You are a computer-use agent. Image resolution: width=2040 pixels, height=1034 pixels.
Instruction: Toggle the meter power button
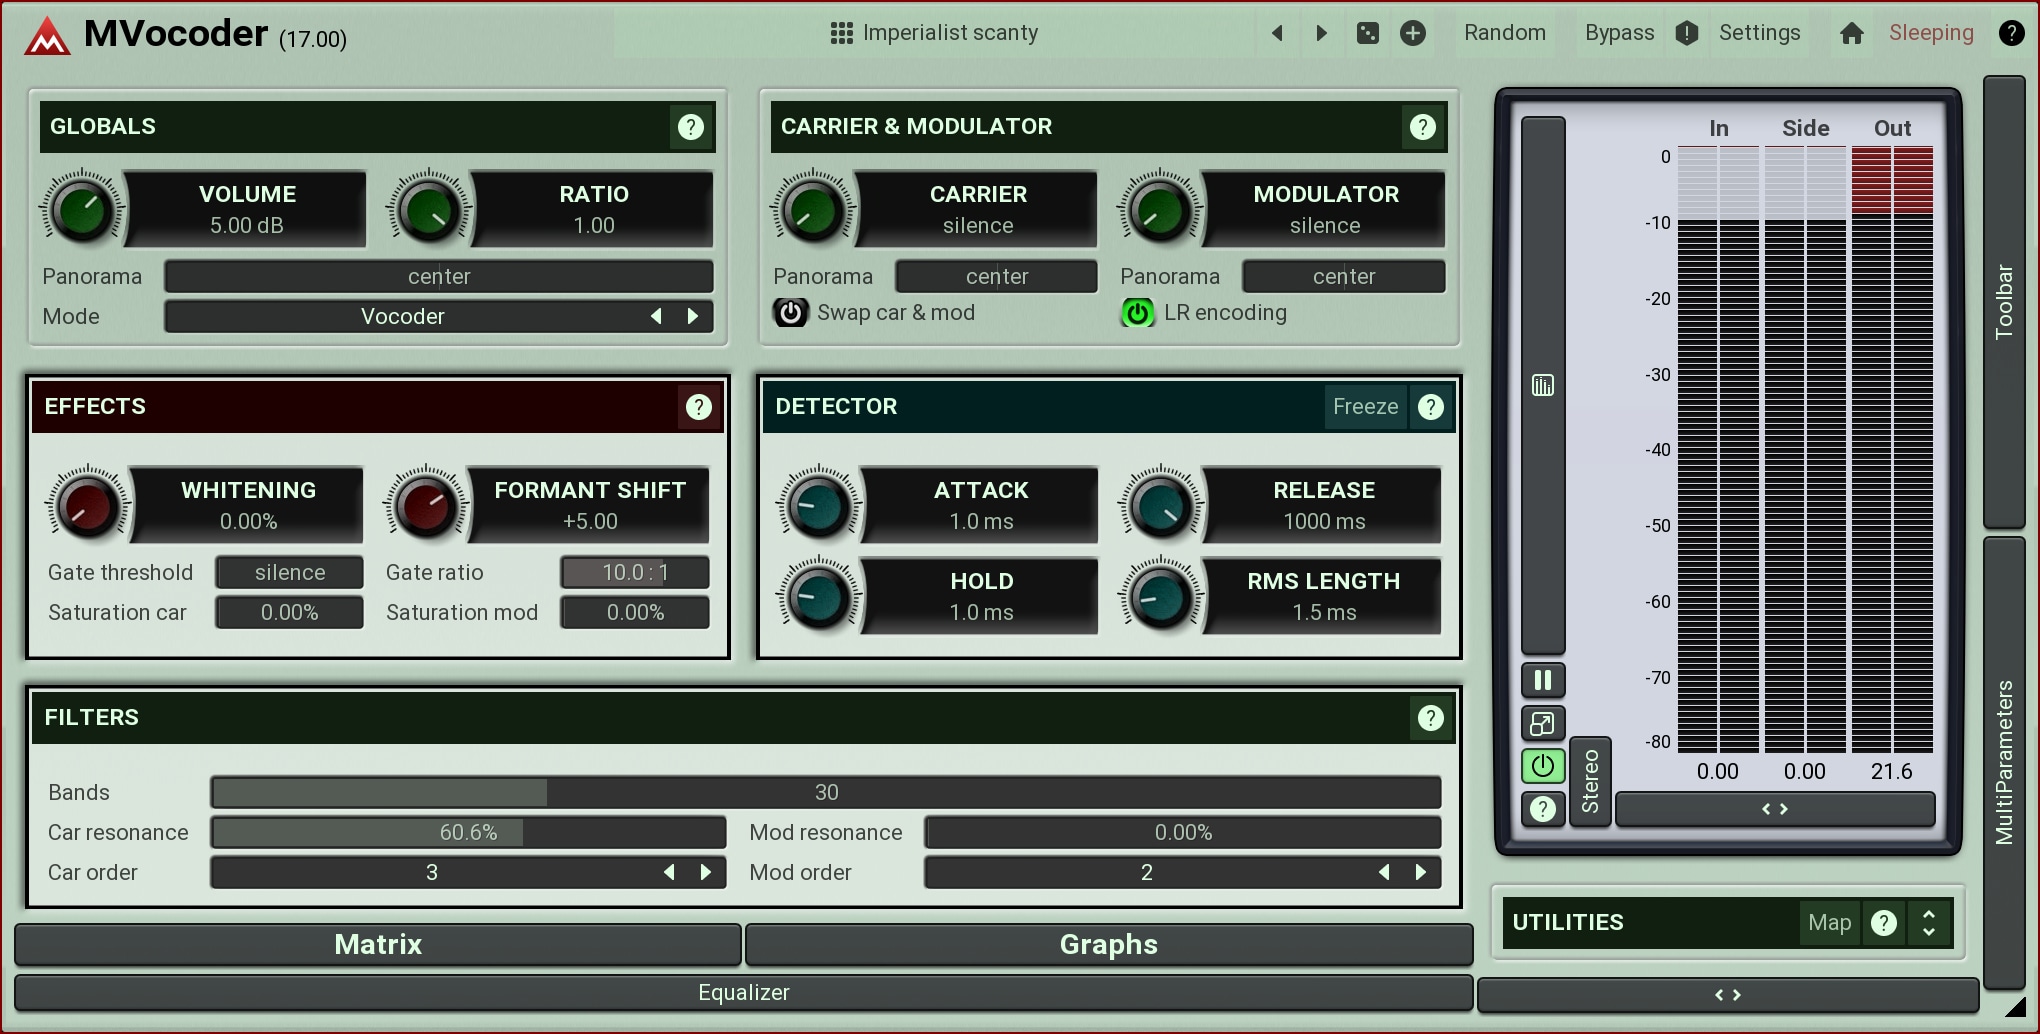click(x=1542, y=766)
